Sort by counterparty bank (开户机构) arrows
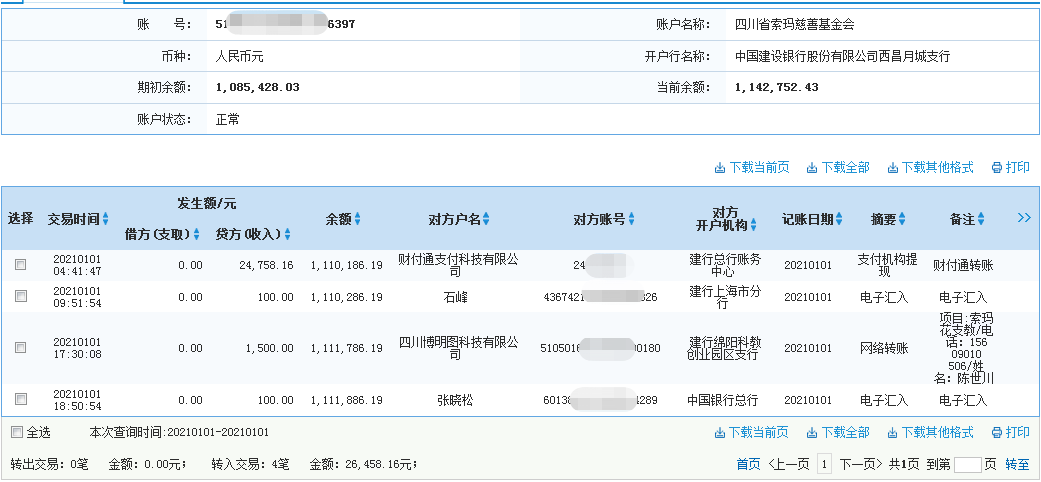Viewport: 1041px width, 482px height. [754, 225]
